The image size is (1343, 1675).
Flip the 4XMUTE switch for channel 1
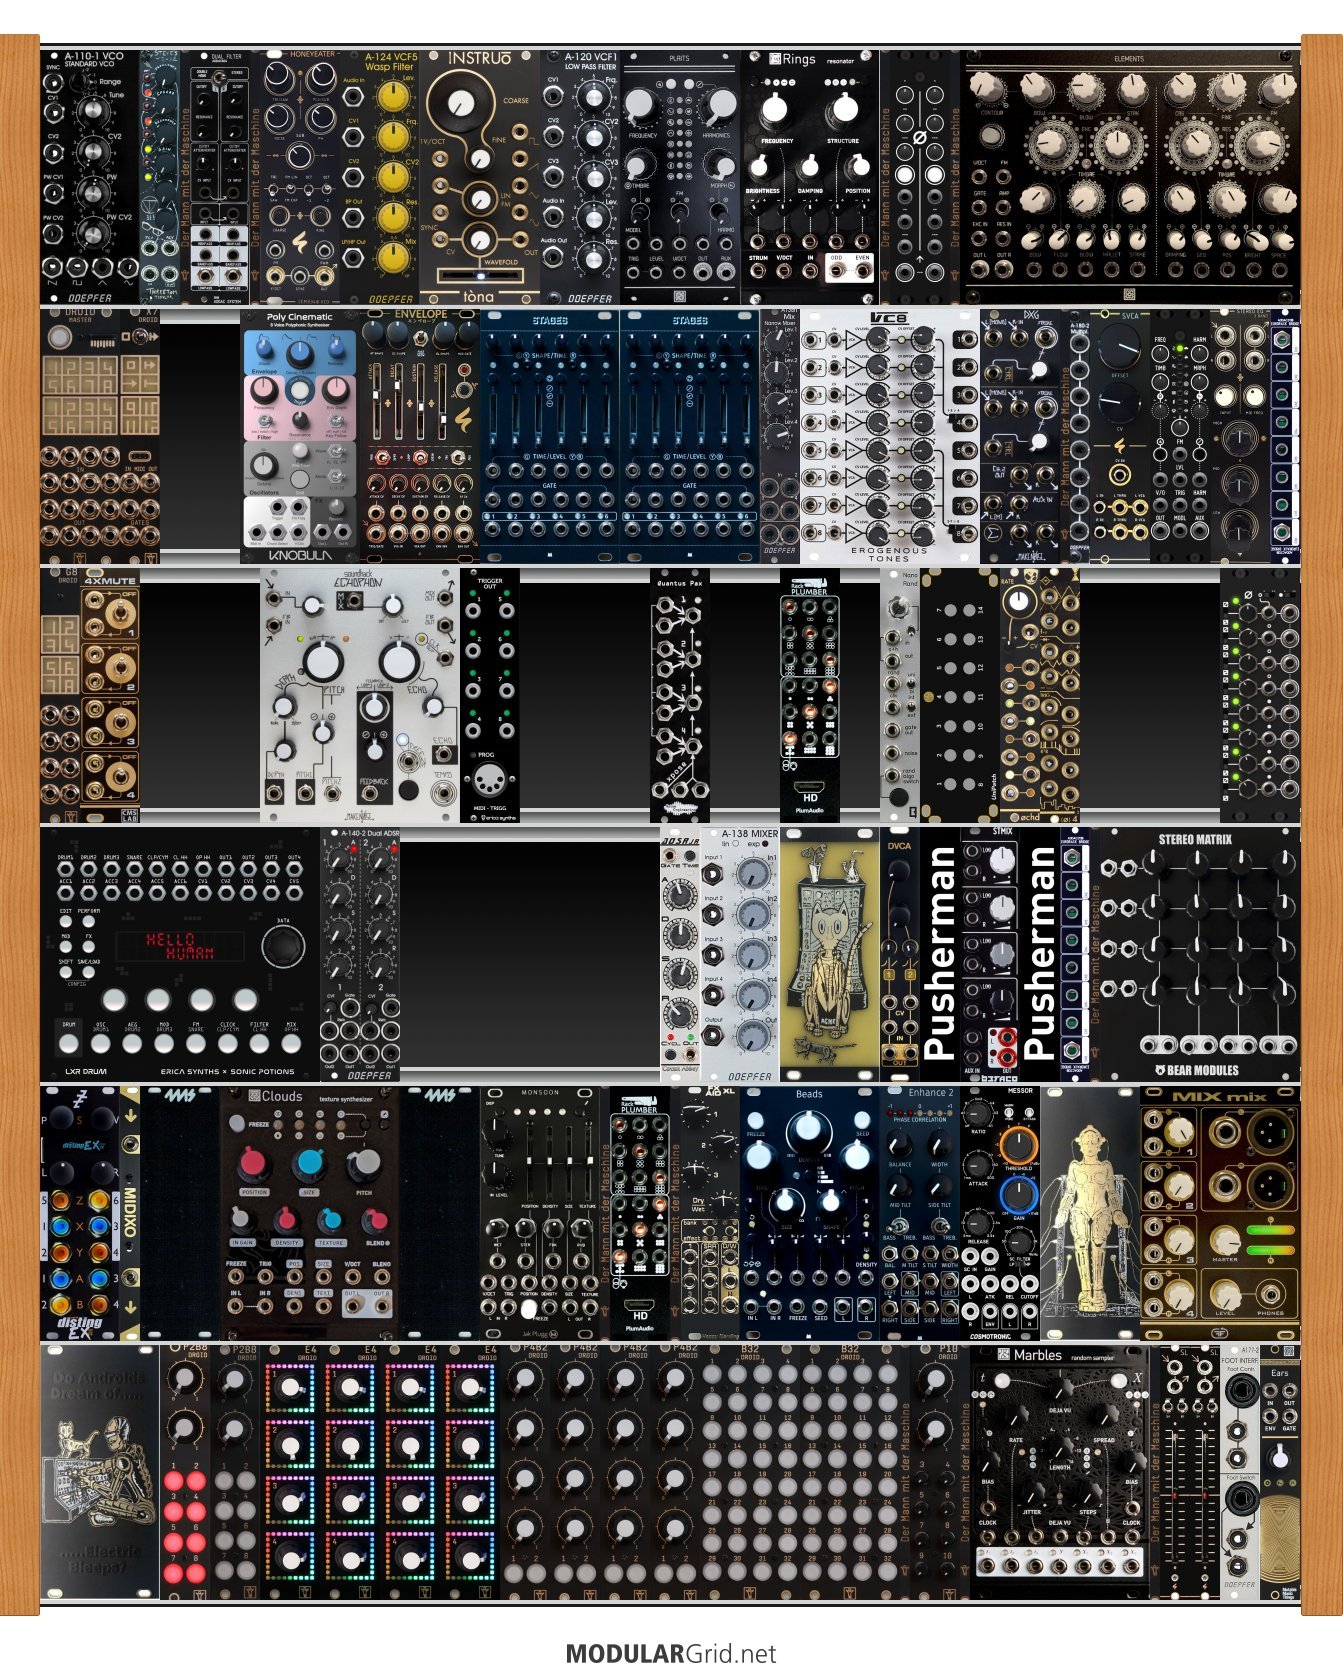pos(121,610)
